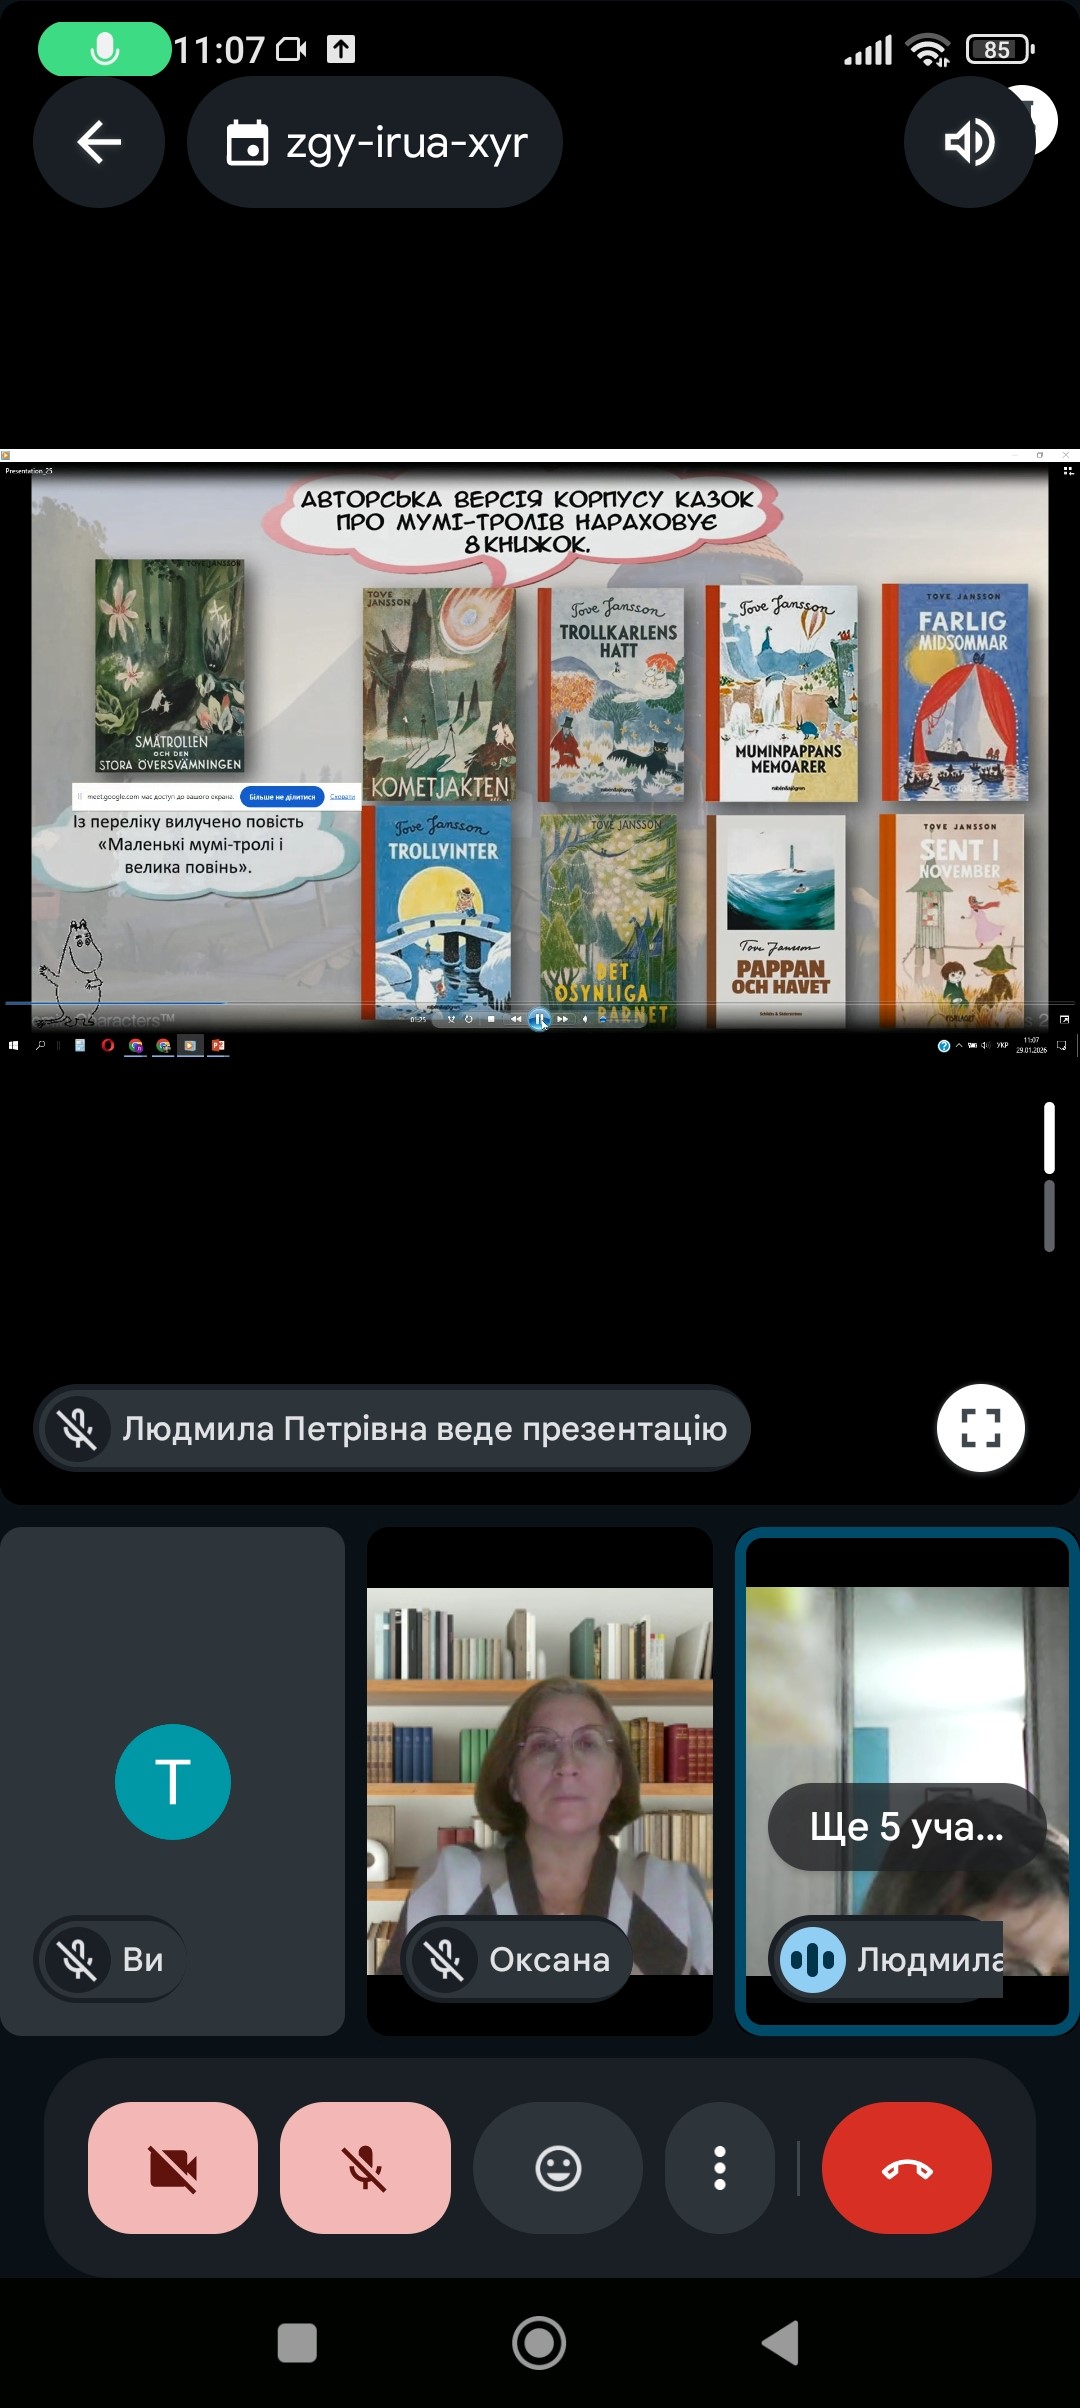
Task: Switch audio output via speaker icon
Action: [x=968, y=142]
